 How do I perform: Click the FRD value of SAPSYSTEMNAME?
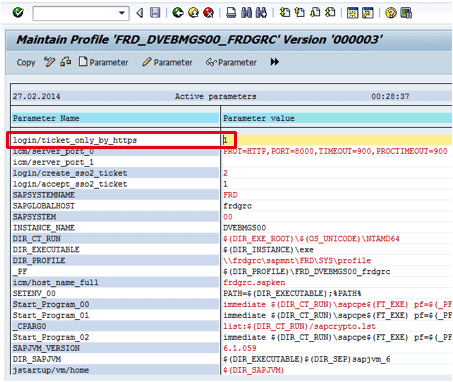[230, 195]
